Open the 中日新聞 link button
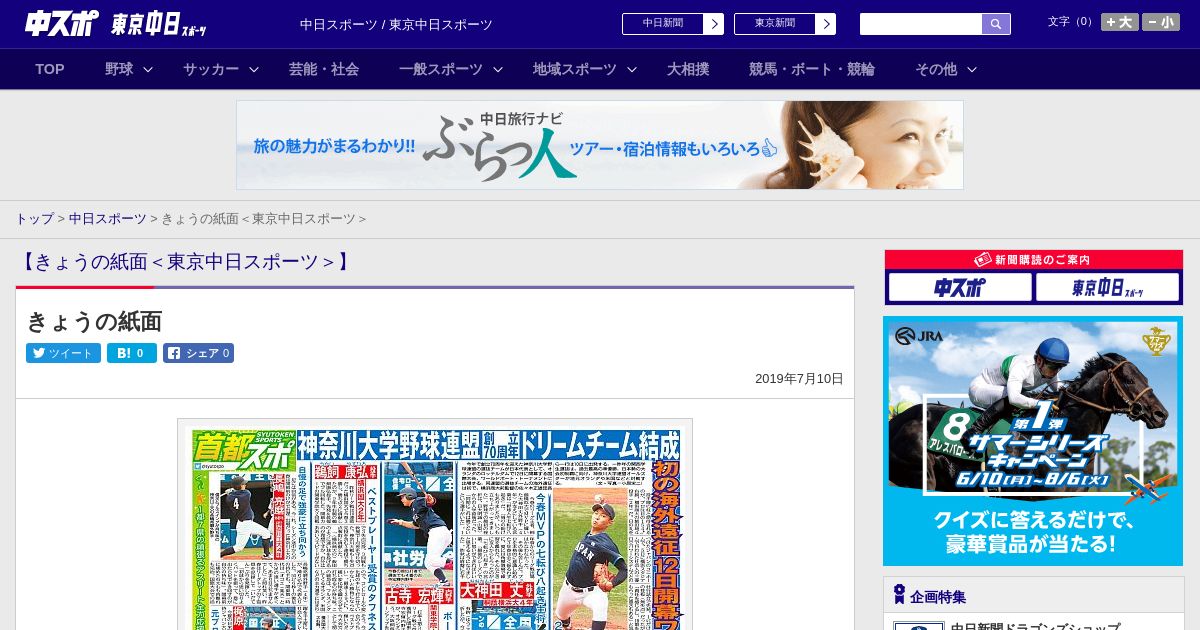Screen dimensions: 1200x630 pos(673,24)
